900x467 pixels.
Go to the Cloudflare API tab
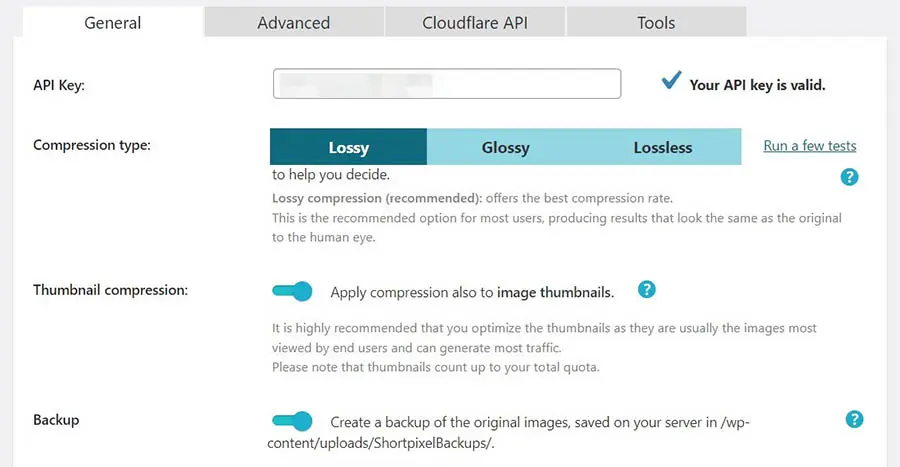point(475,22)
